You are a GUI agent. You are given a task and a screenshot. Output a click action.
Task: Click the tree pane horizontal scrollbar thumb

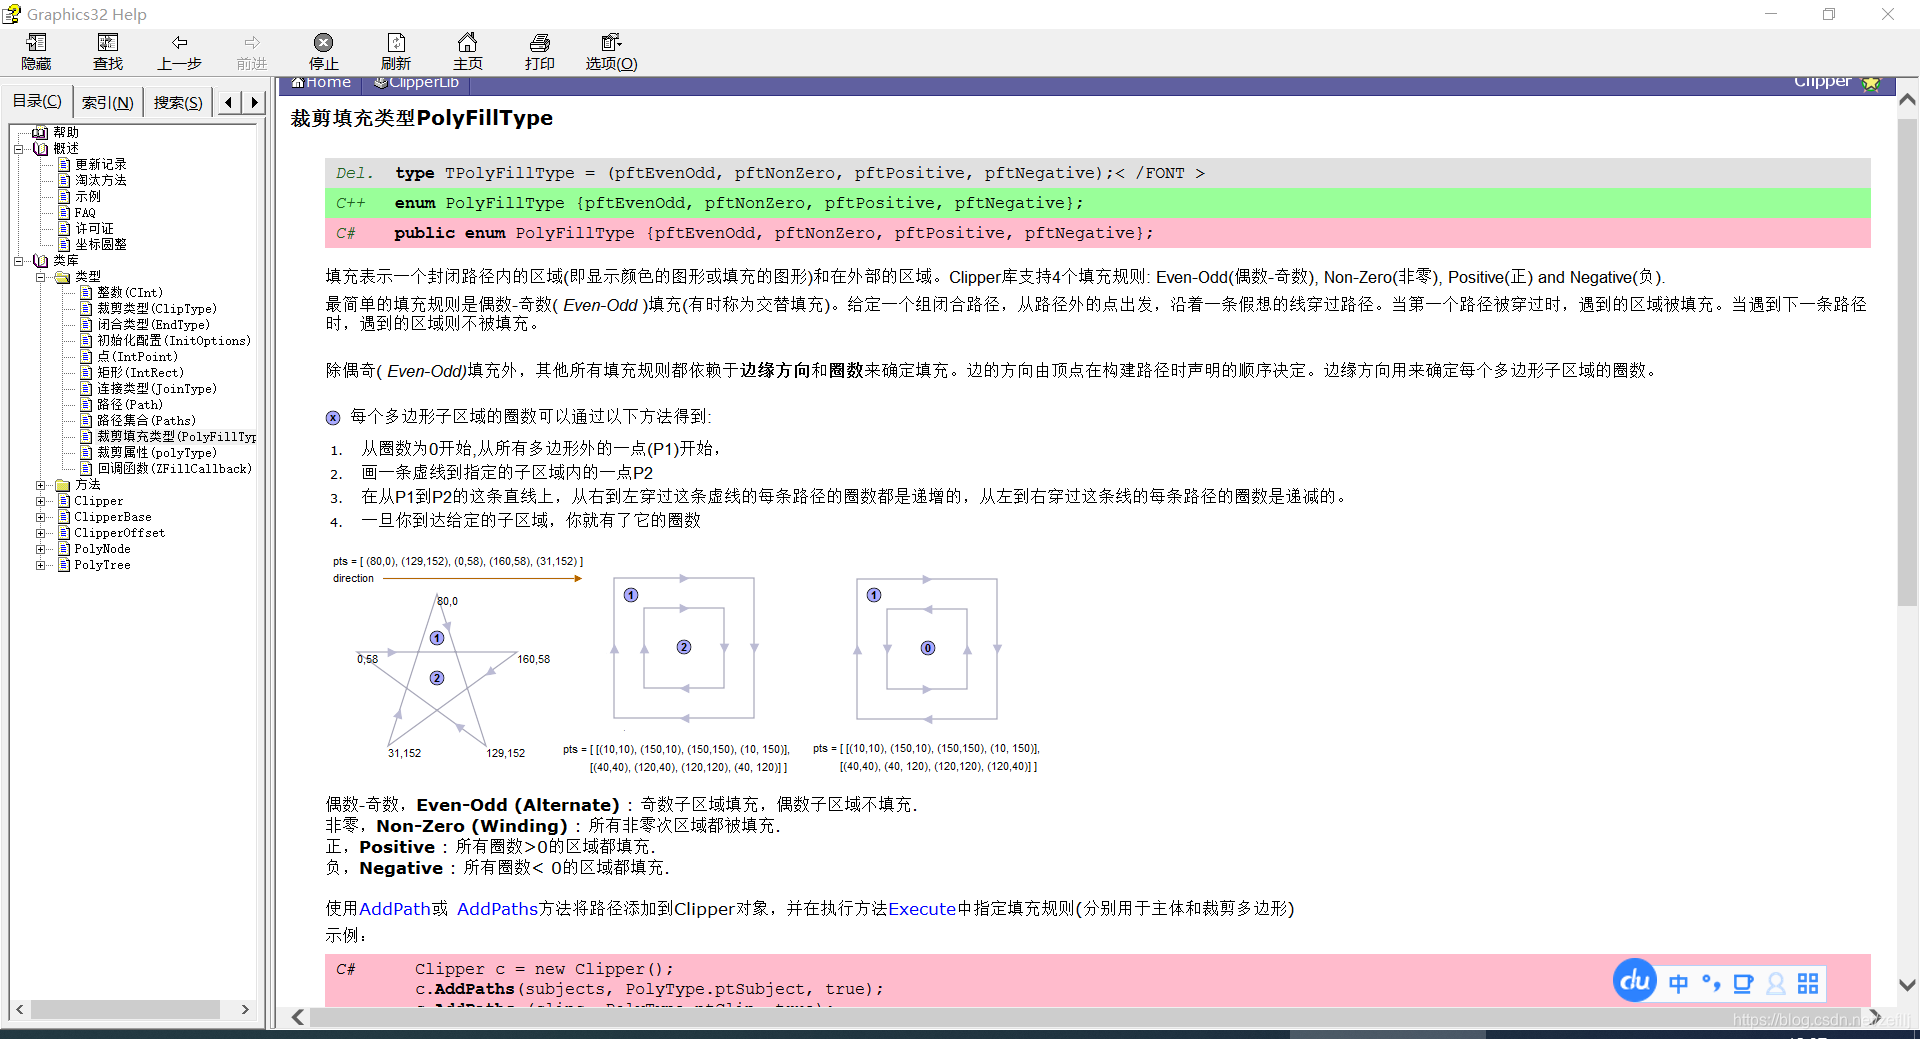click(x=125, y=1010)
